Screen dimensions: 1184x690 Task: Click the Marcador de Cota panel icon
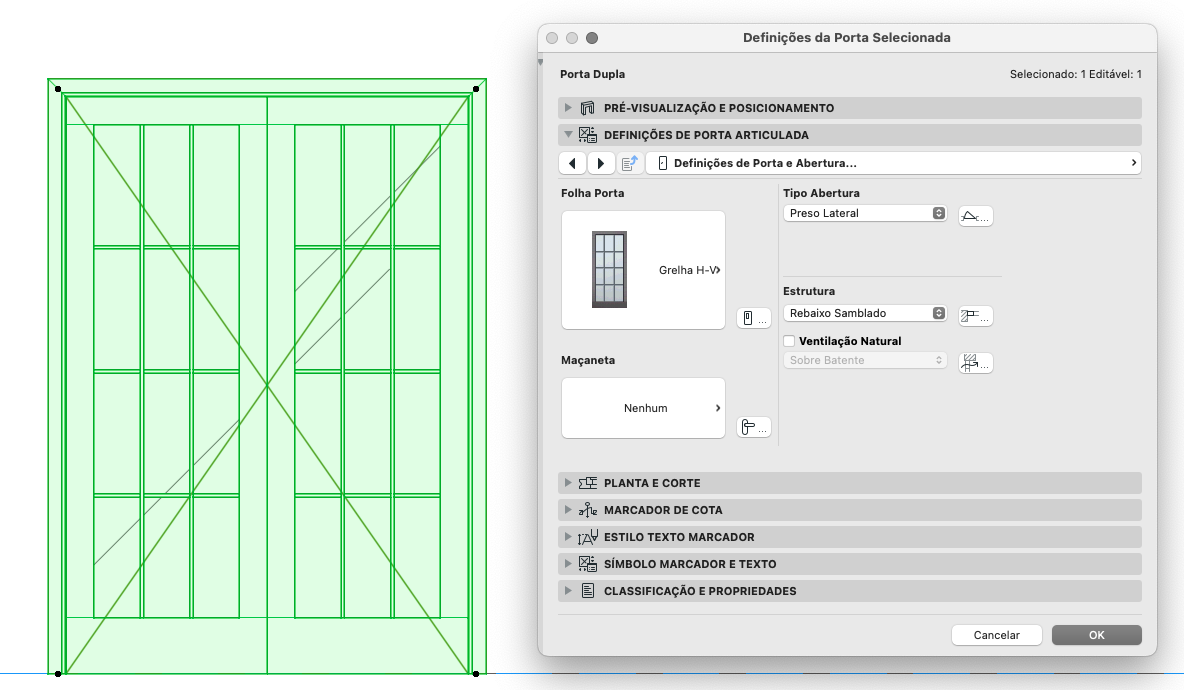coord(587,510)
